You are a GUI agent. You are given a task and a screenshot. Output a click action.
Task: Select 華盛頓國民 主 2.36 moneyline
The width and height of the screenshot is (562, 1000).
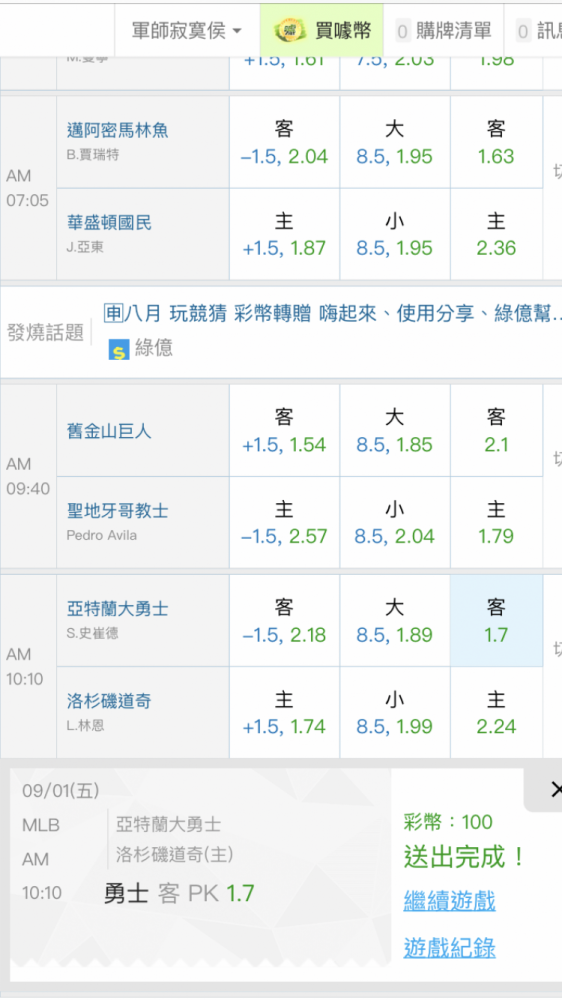click(x=496, y=234)
